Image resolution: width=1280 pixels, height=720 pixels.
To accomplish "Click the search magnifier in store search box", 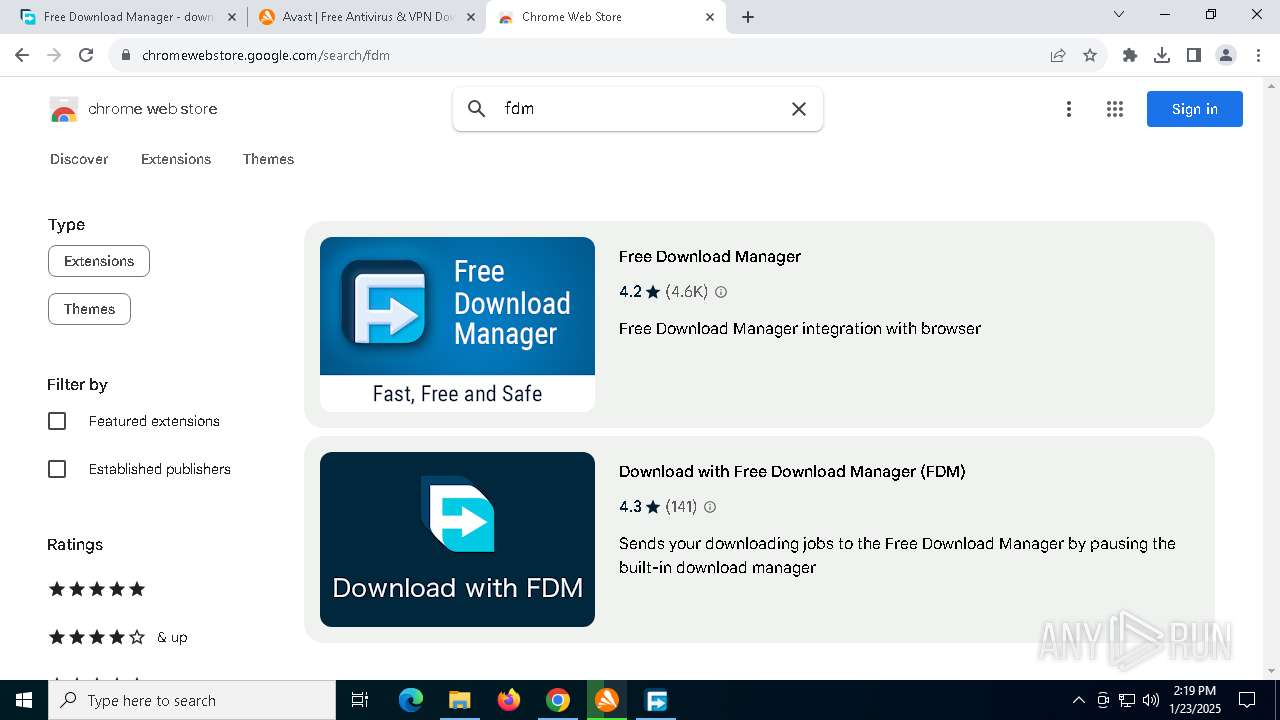I will 477,109.
